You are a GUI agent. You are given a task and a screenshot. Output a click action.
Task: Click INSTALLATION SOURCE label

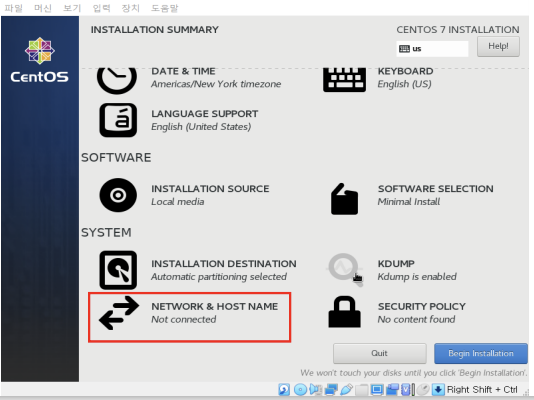[210, 189]
